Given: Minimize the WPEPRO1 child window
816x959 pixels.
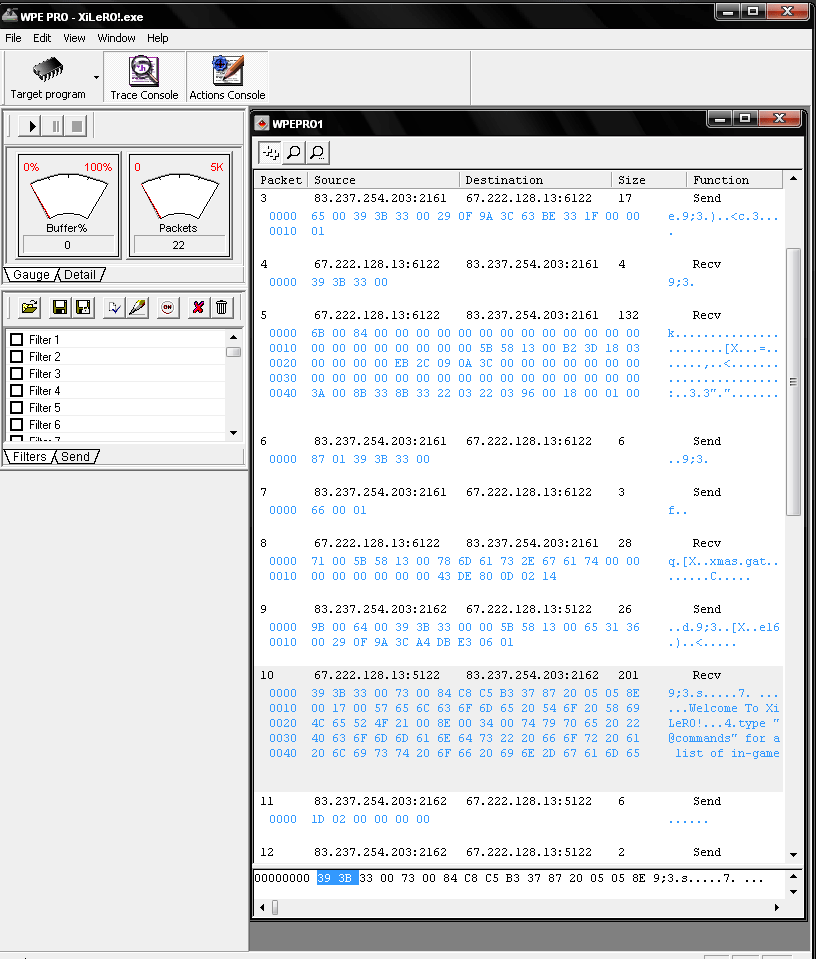Looking at the screenshot, I should point(720,118).
